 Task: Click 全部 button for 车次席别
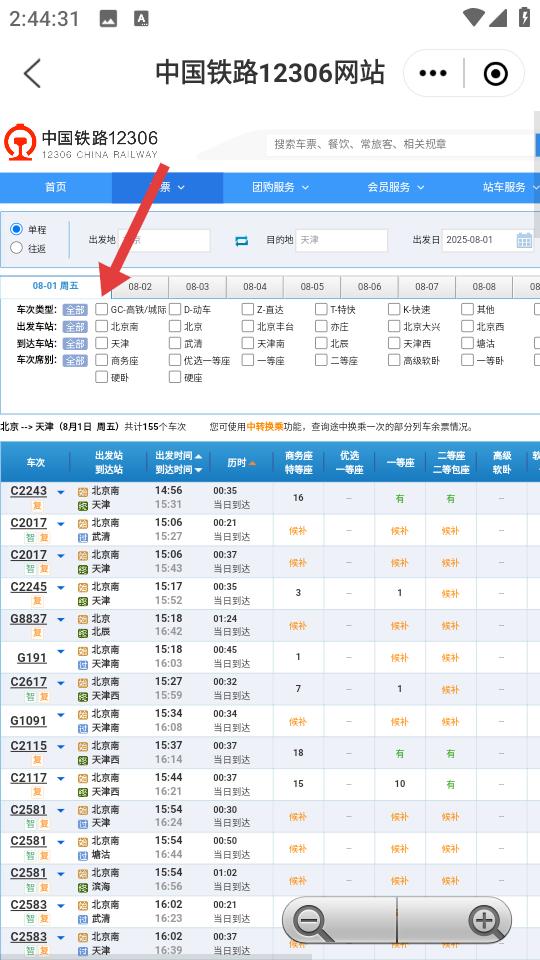[x=75, y=361]
